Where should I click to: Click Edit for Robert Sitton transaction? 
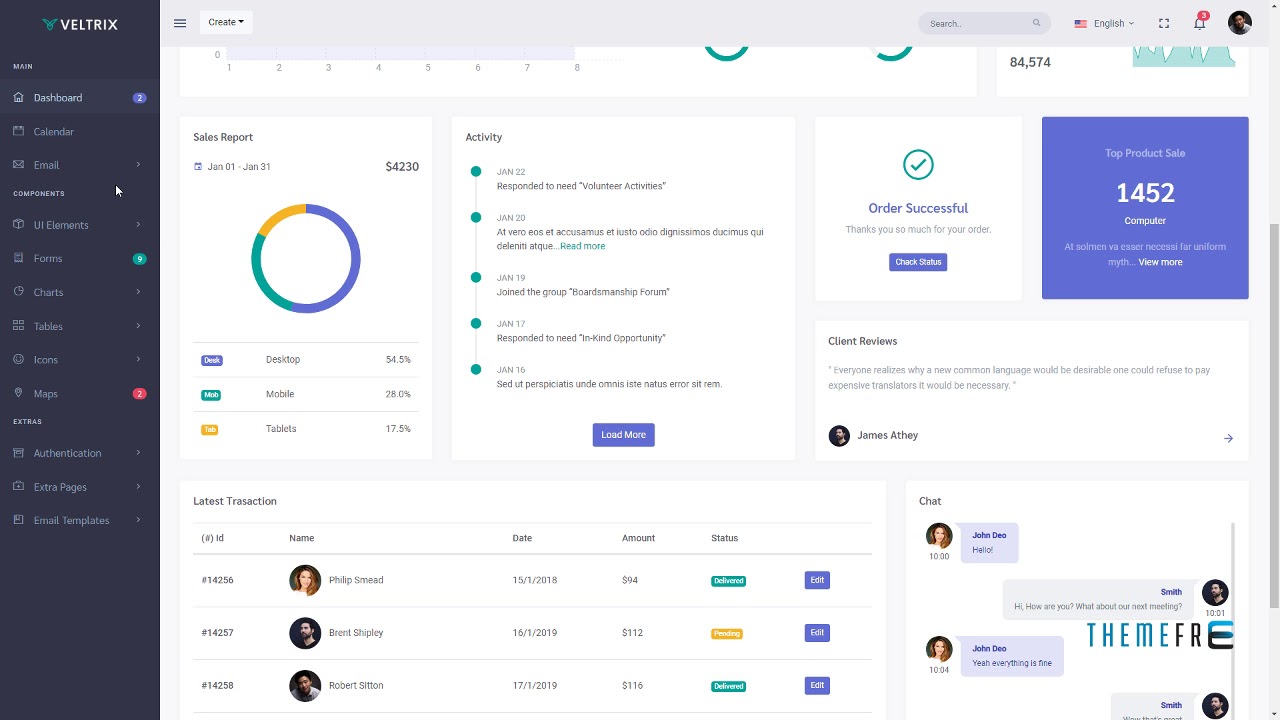[x=817, y=686]
